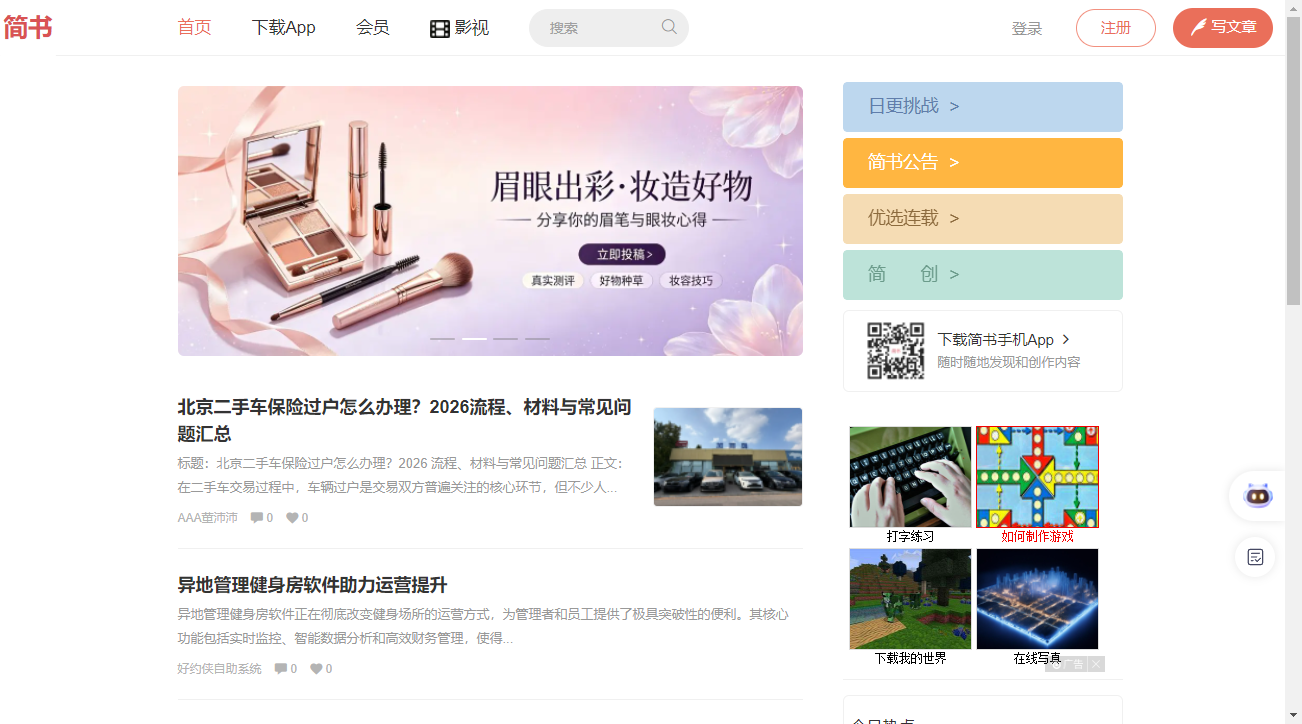This screenshot has height=724, width=1302.
Task: Select the second carousel indicator dash
Action: [x=474, y=339]
